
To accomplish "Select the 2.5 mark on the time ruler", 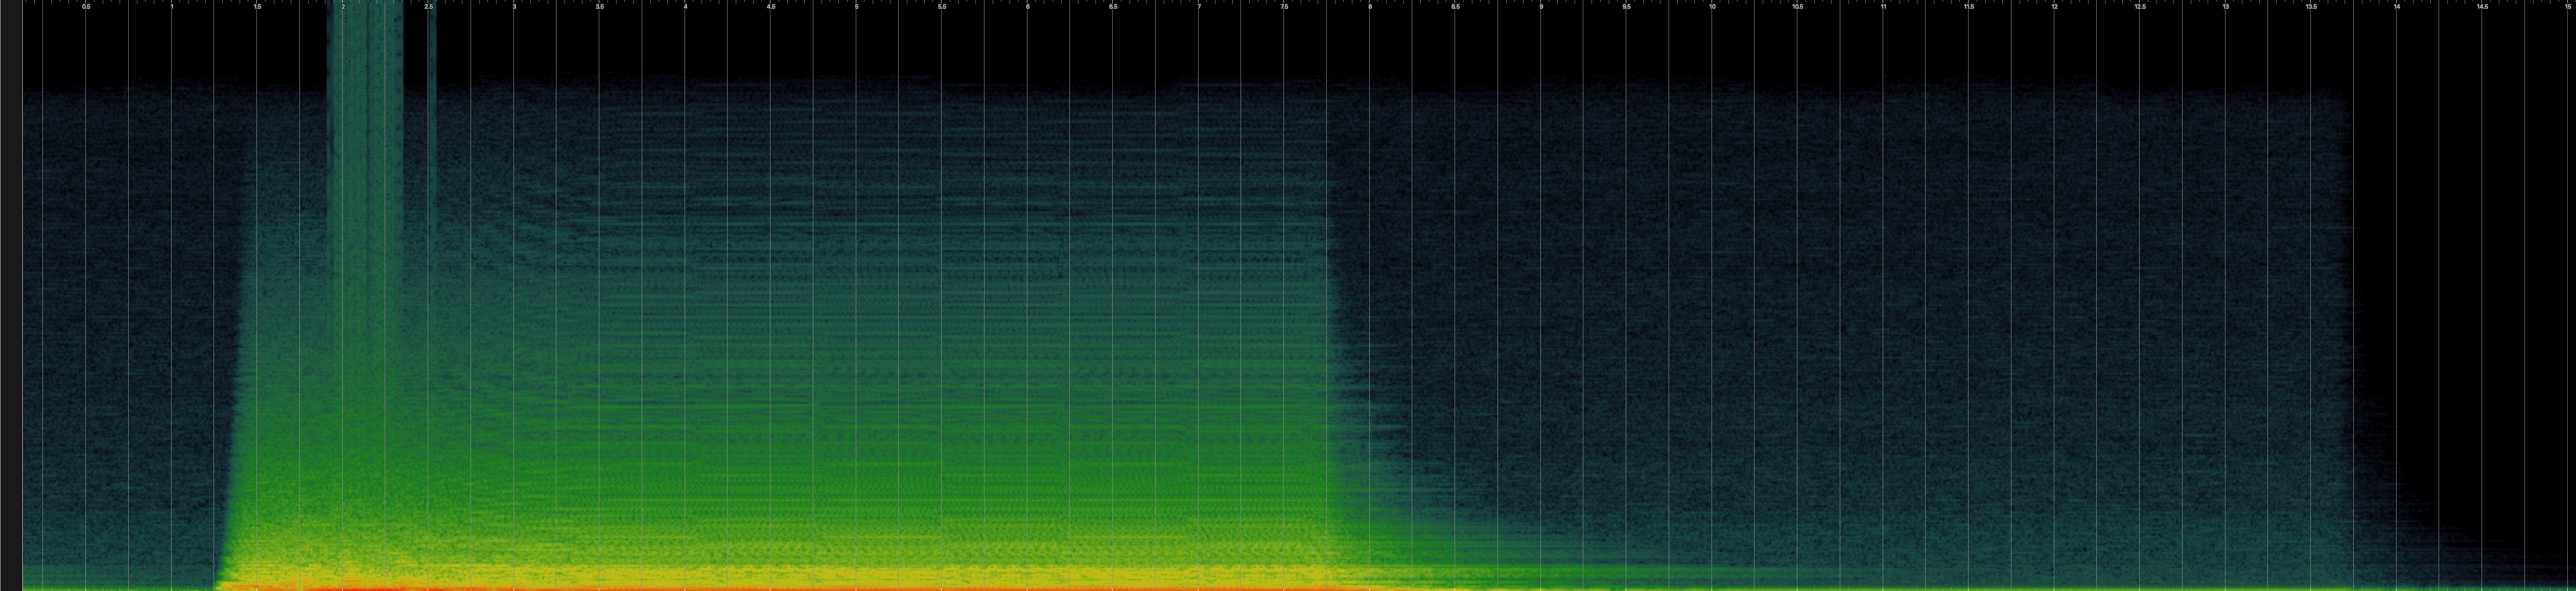I will coord(429,7).
